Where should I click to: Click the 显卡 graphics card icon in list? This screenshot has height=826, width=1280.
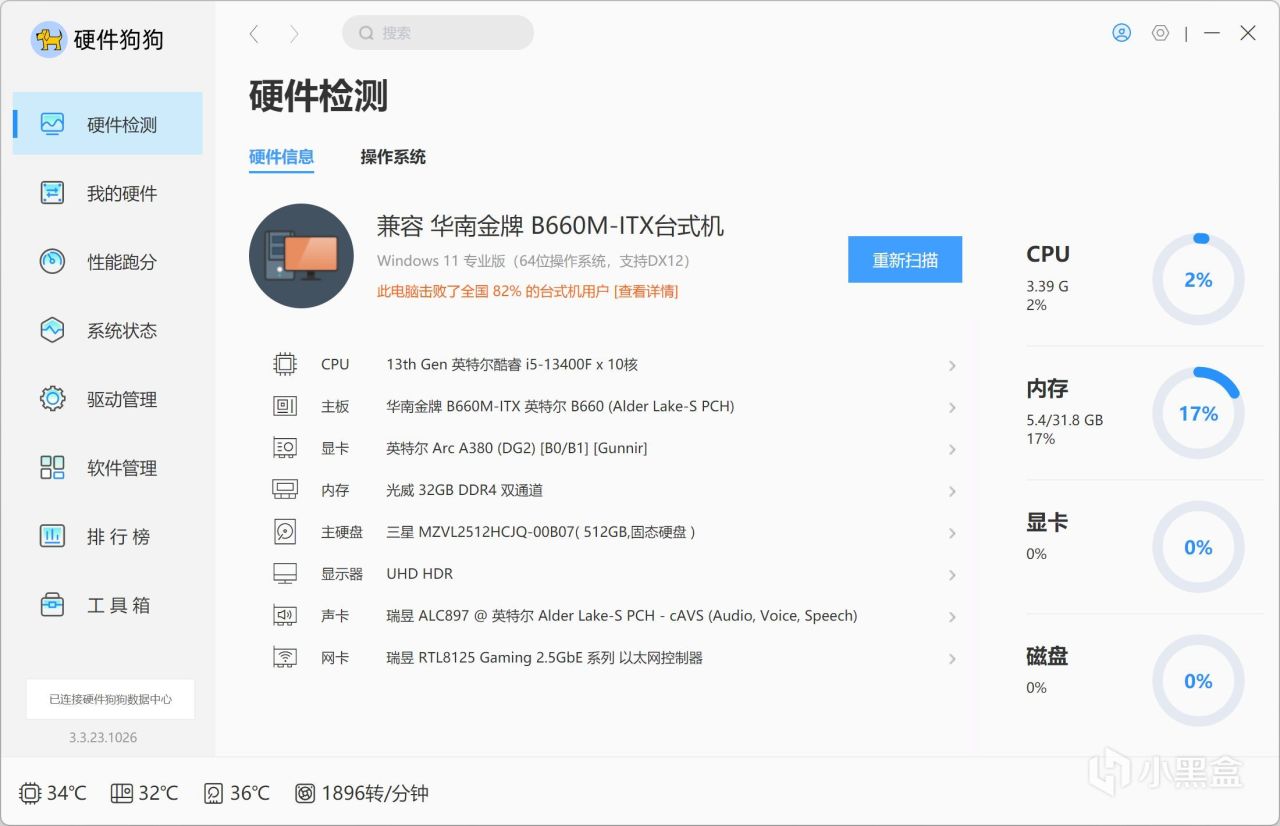(x=285, y=448)
